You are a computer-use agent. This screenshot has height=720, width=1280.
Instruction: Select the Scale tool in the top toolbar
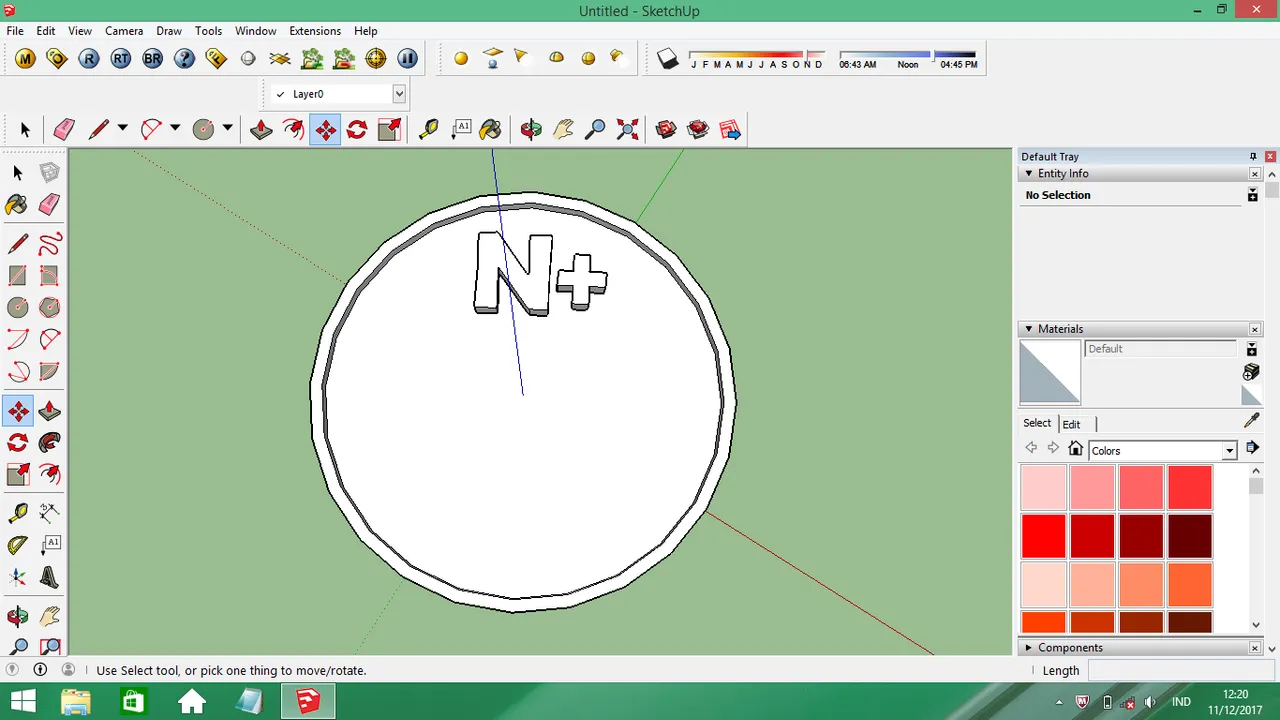[389, 129]
